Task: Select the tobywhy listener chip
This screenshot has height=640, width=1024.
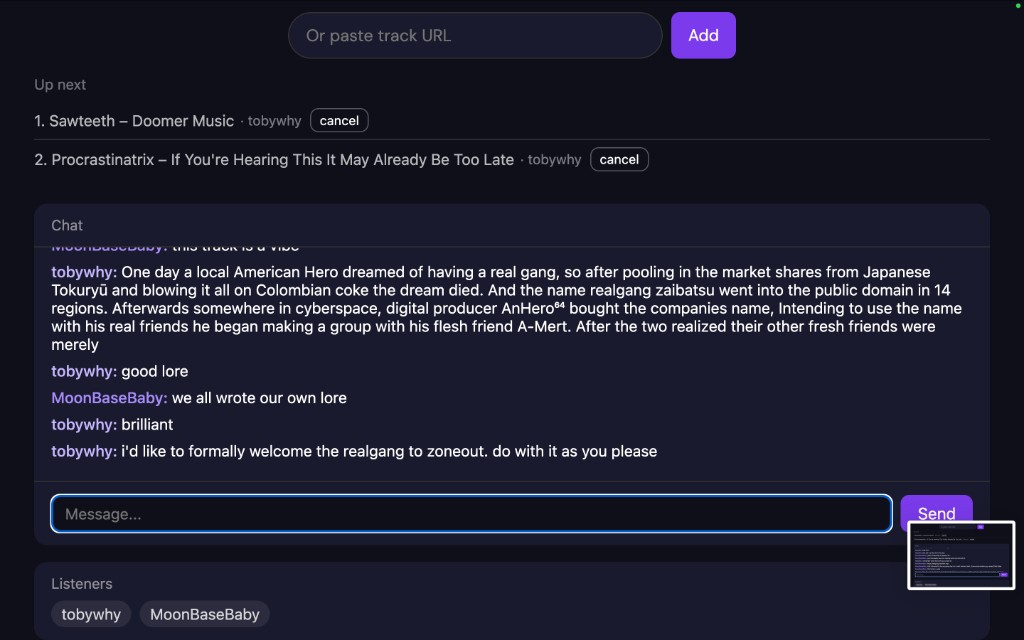Action: coord(91,615)
